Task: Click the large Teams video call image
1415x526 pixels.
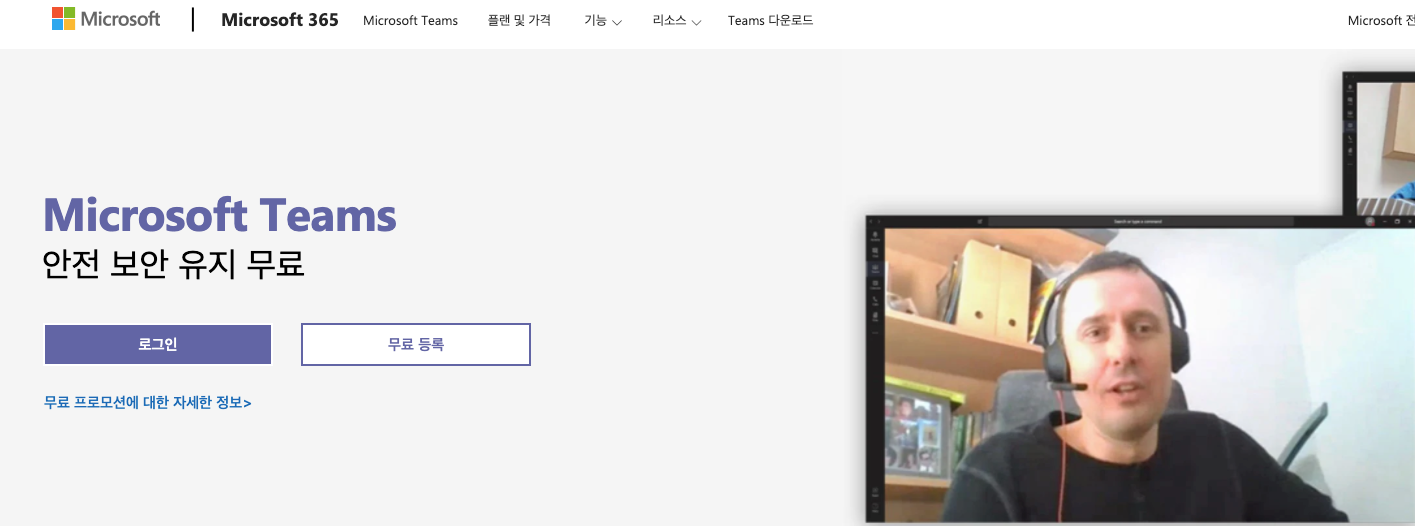Action: (1140, 370)
